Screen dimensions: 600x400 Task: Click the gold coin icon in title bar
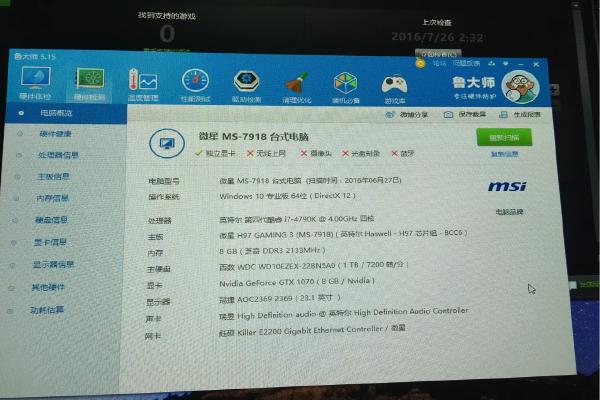tap(421, 63)
